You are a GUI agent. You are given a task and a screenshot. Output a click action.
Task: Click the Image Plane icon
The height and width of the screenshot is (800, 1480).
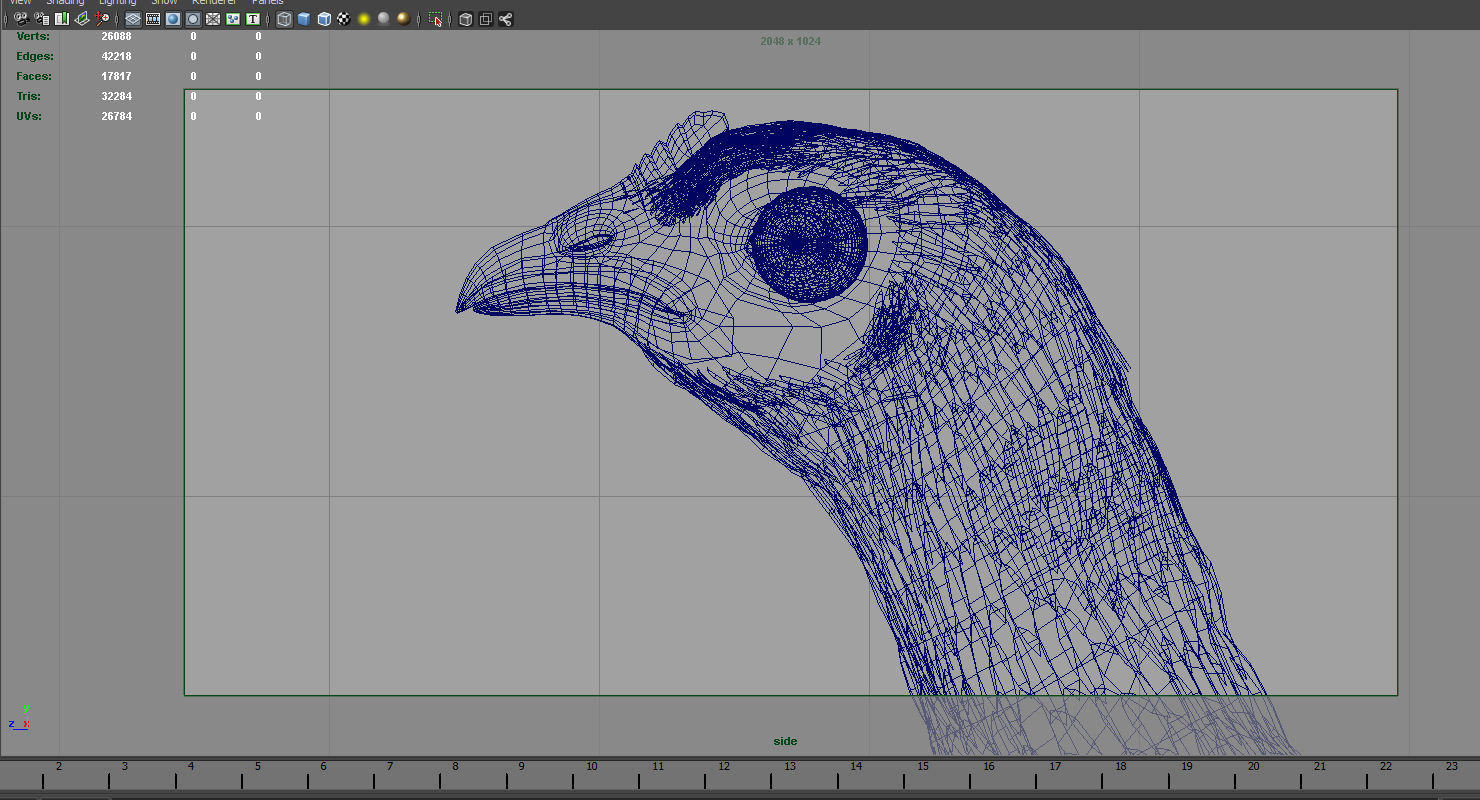tap(82, 19)
